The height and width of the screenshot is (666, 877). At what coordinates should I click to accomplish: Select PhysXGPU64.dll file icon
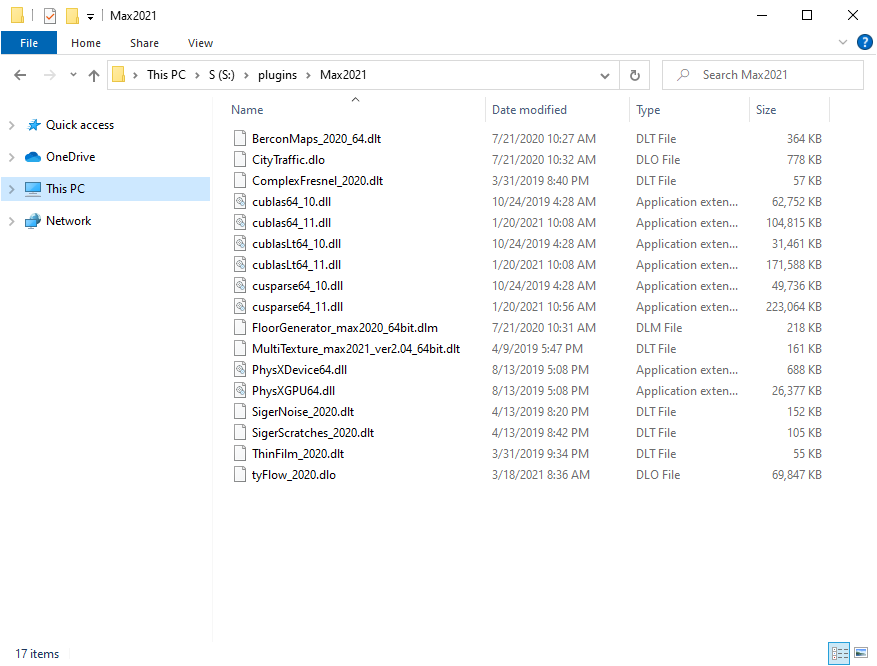tap(240, 390)
